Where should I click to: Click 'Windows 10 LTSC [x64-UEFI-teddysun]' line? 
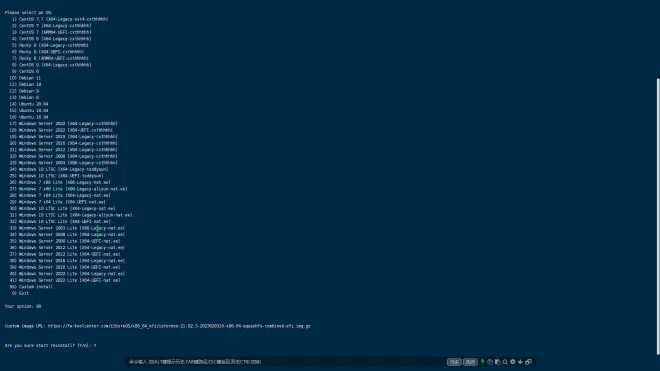(56, 176)
